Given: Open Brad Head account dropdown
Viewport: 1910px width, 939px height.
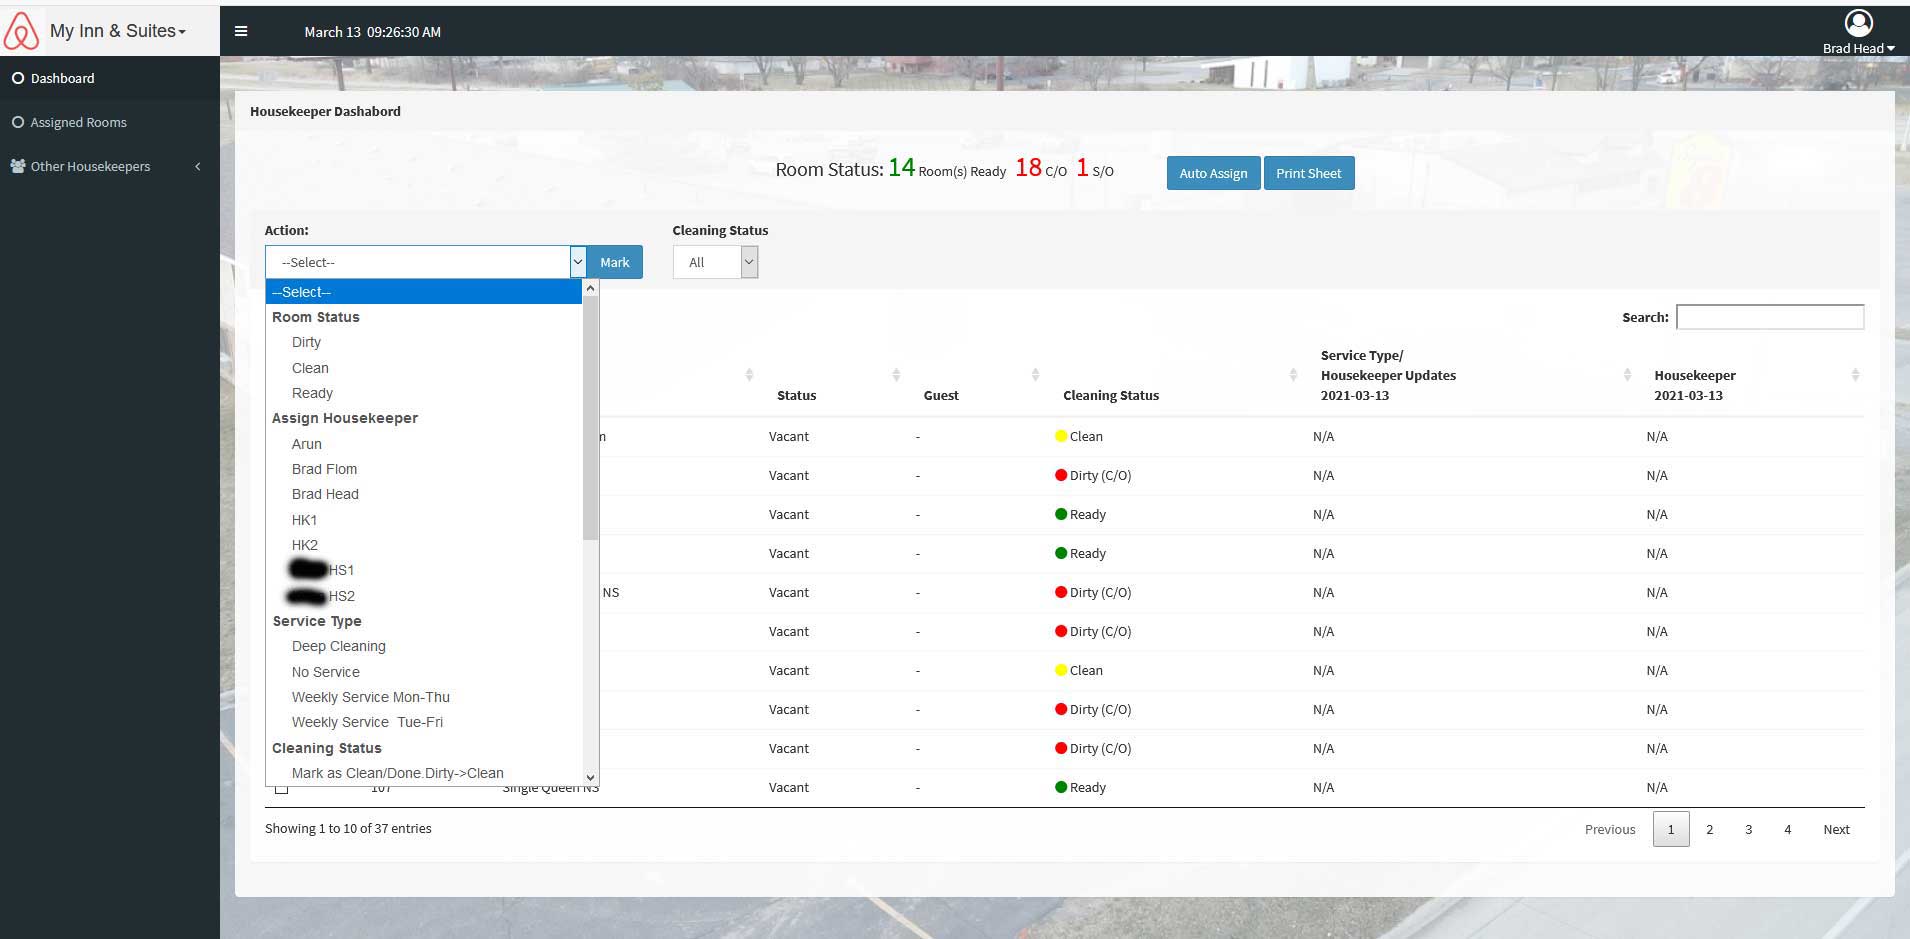Looking at the screenshot, I should 1858,48.
